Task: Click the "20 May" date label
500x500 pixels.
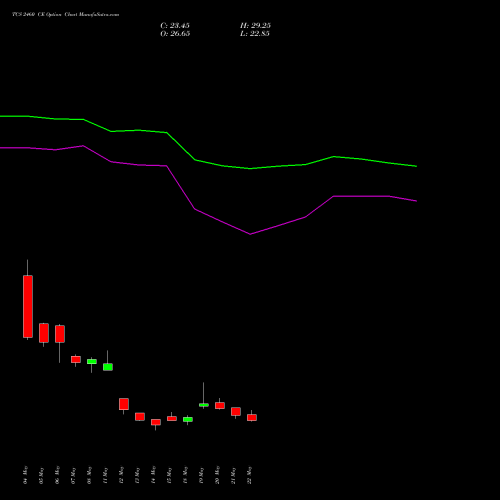Action: (x=218, y=475)
